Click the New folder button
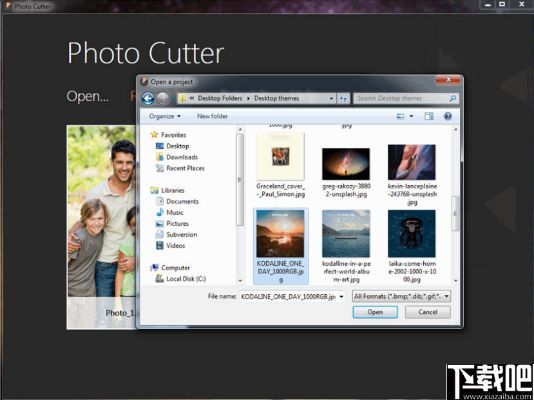Screen dimensions: 534x400 click(212, 116)
